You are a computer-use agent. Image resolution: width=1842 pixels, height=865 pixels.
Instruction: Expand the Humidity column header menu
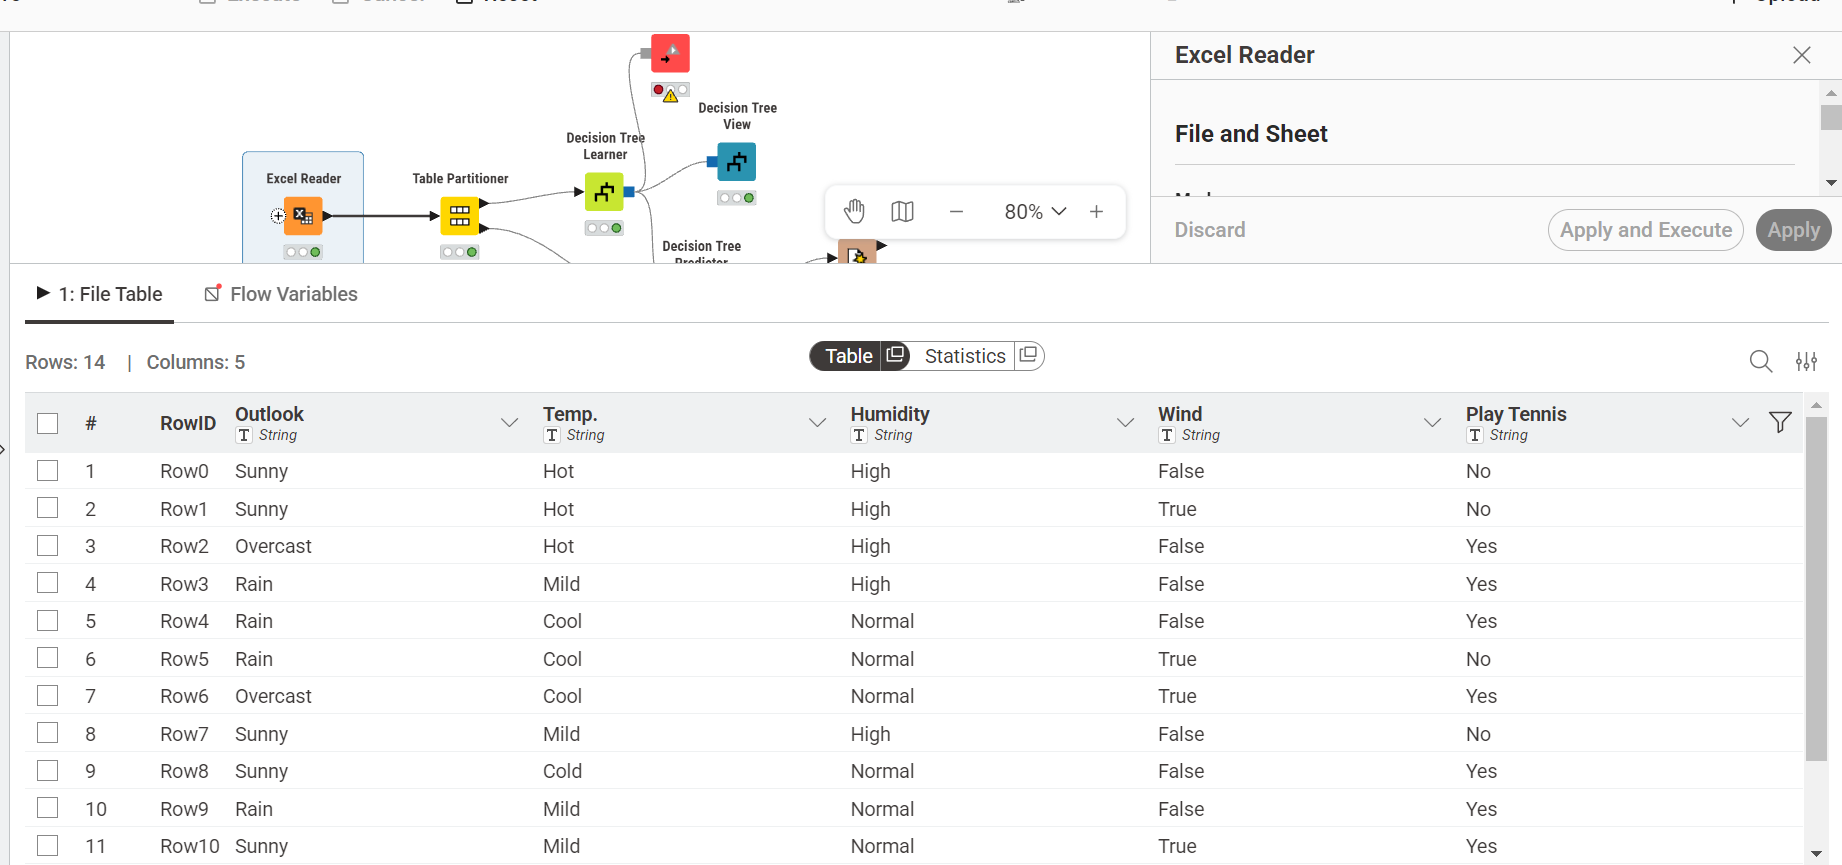coord(1125,422)
